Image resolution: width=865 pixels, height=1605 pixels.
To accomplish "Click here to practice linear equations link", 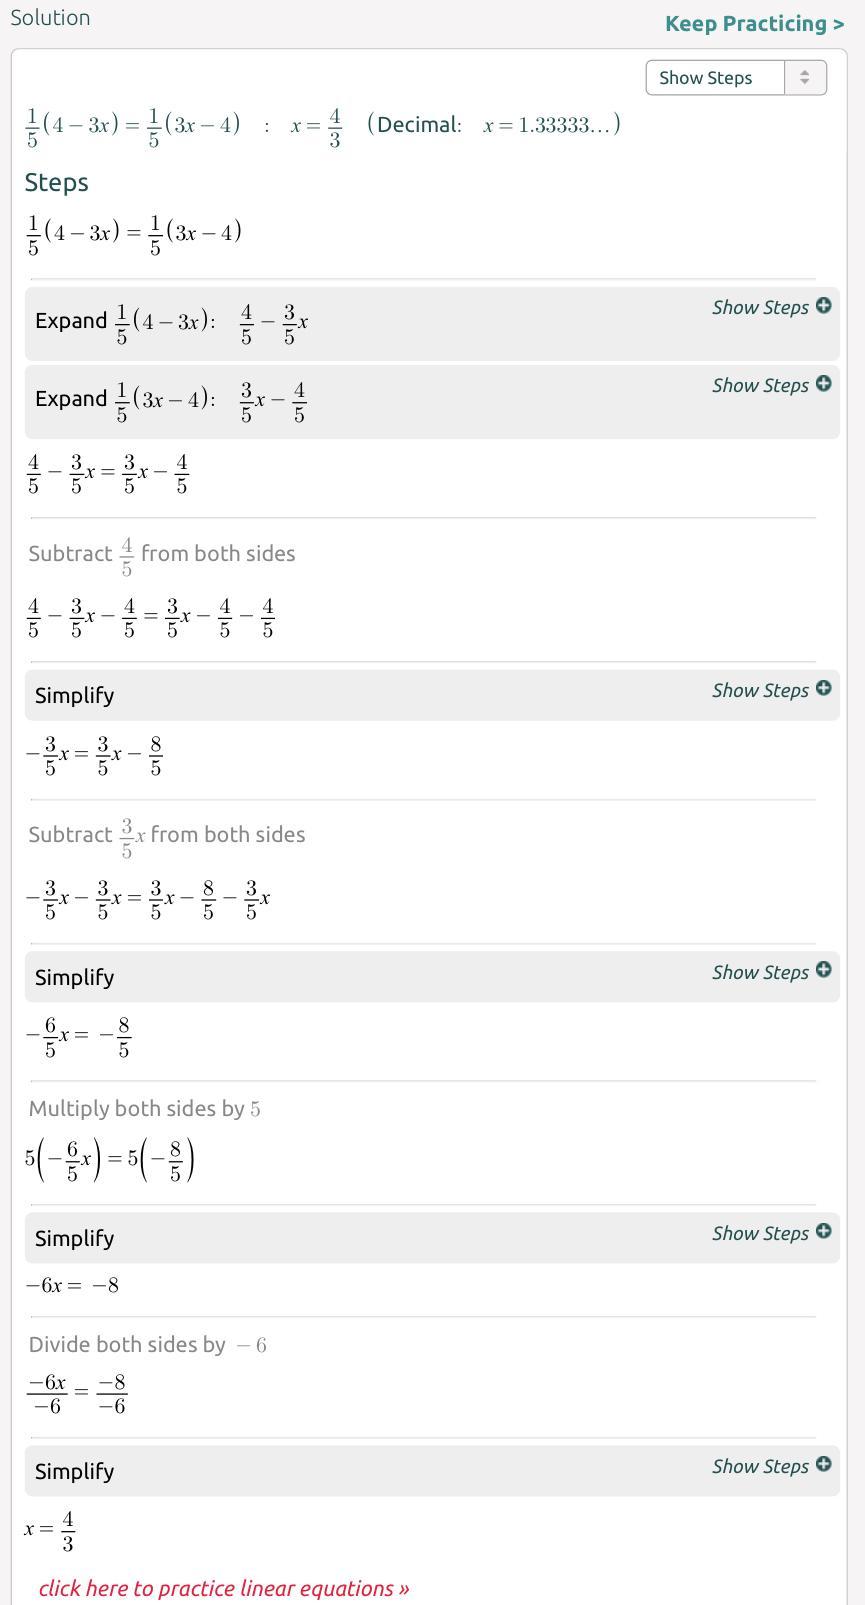I will 224,1588.
